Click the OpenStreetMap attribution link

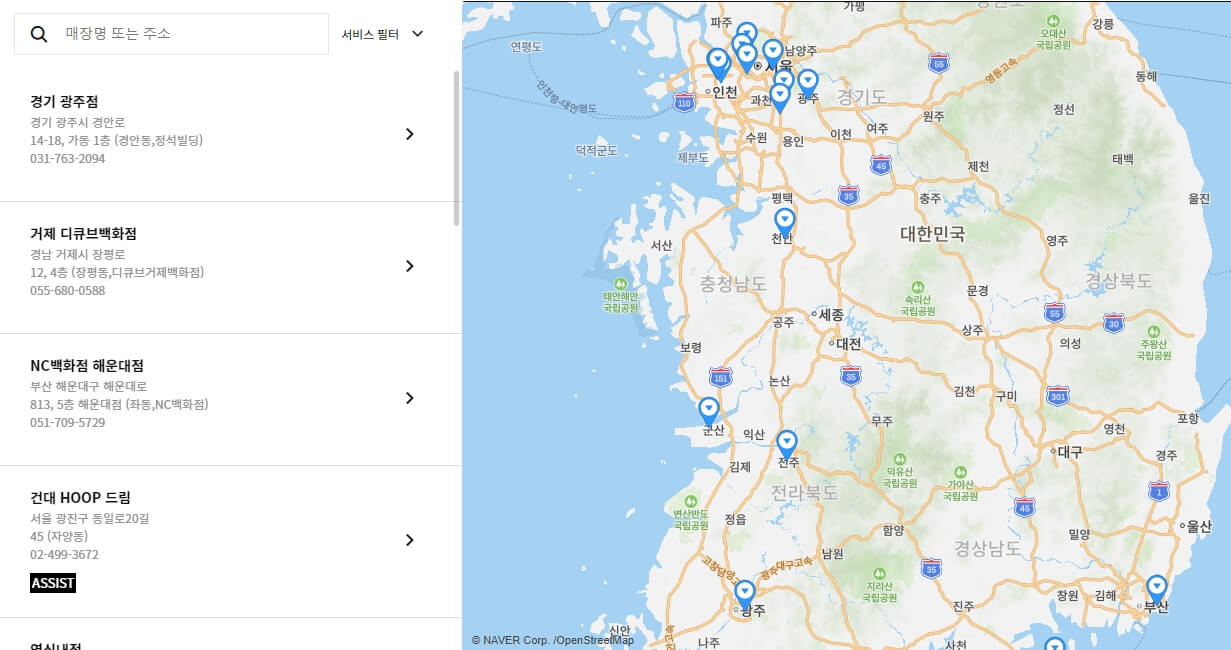point(596,640)
